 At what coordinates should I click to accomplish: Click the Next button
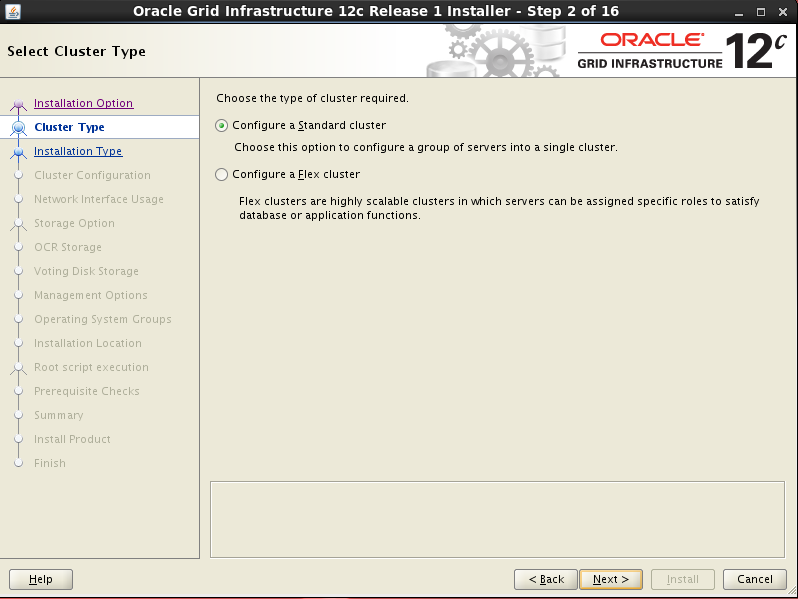[611, 579]
